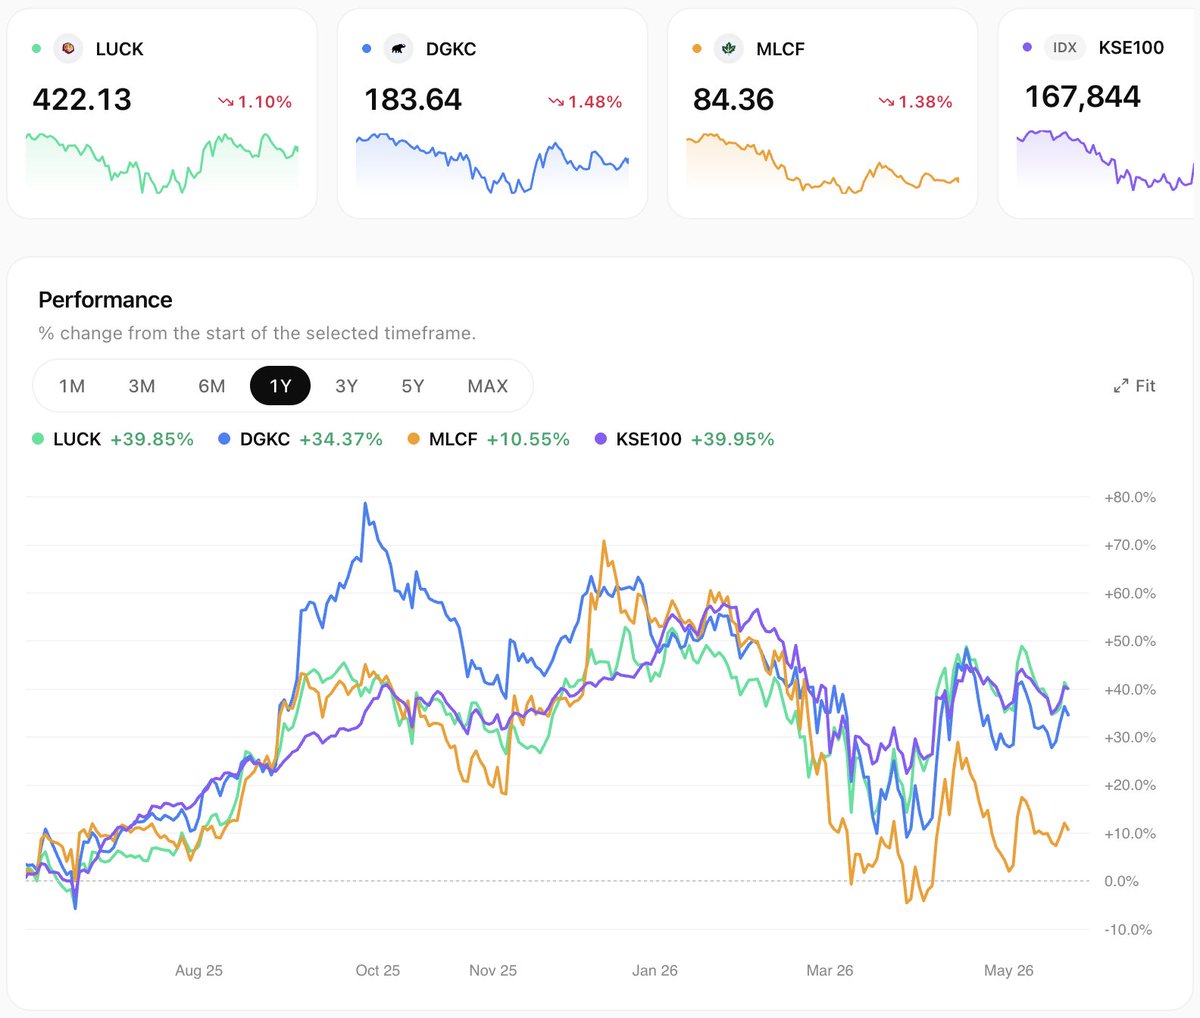Click the blue dot on DGKC card
This screenshot has width=1200, height=1018.
tap(367, 48)
